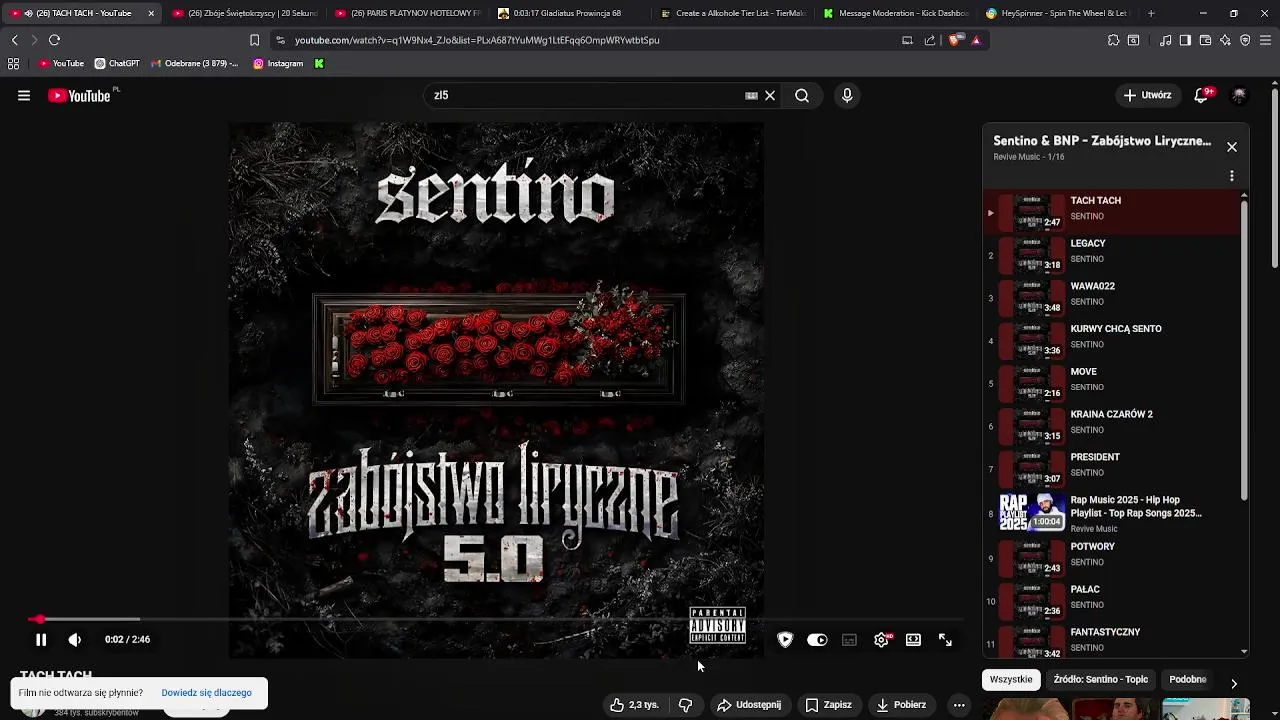Open Brave wallet icon
This screenshot has height=720, width=1280.
pos(1205,40)
